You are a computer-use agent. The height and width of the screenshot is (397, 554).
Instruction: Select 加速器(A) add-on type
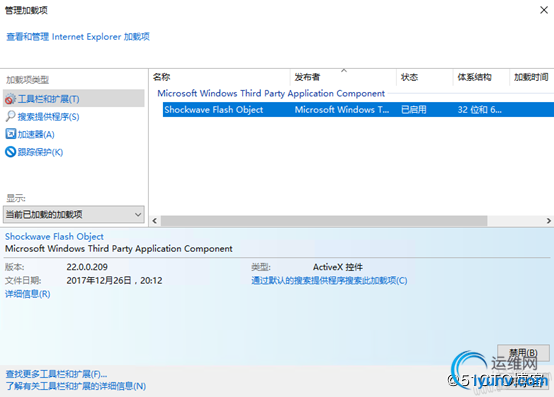pyautogui.click(x=36, y=134)
